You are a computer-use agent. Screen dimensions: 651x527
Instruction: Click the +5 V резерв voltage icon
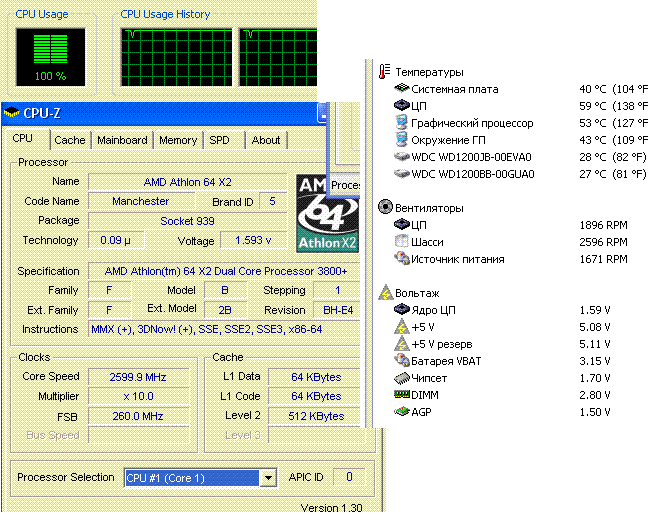click(x=401, y=343)
